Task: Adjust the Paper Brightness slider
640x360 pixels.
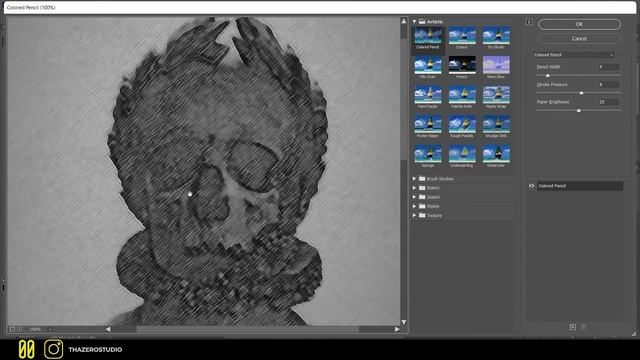Action: (x=578, y=111)
